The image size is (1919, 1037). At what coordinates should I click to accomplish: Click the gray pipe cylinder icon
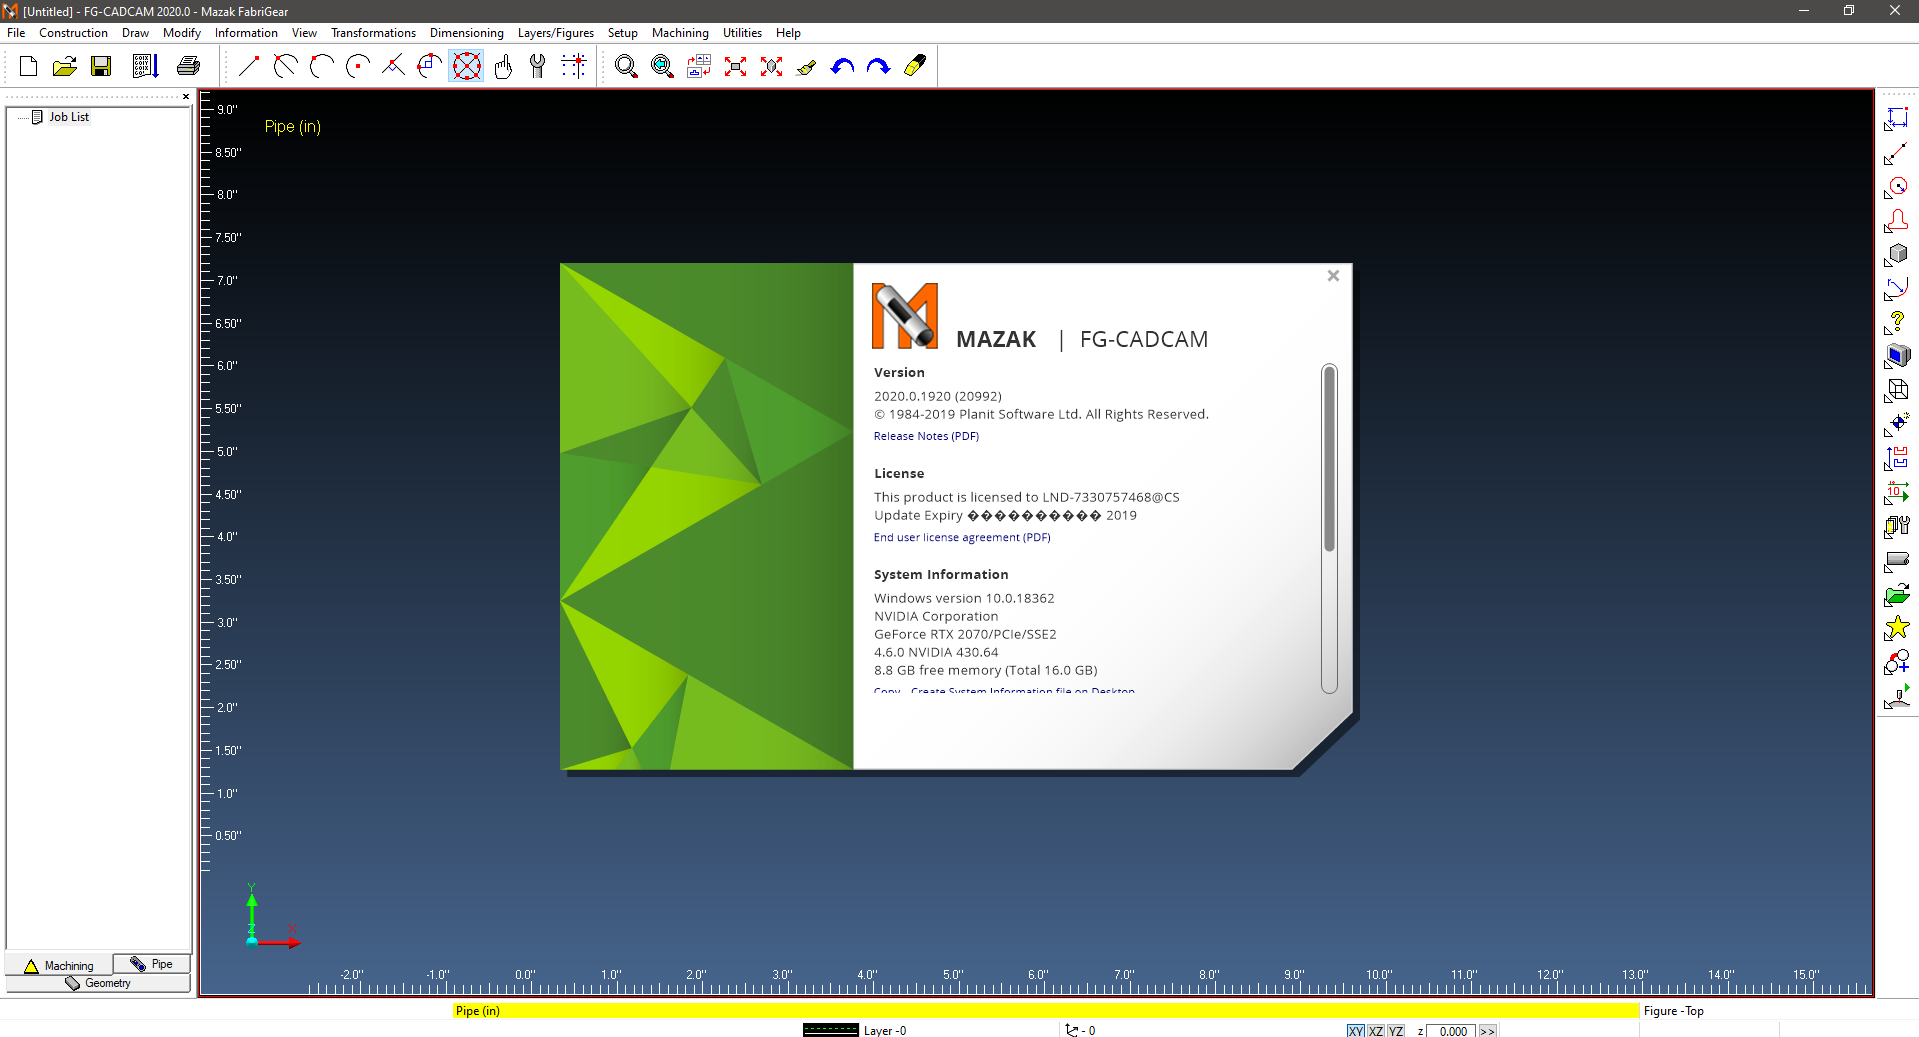tap(1896, 561)
